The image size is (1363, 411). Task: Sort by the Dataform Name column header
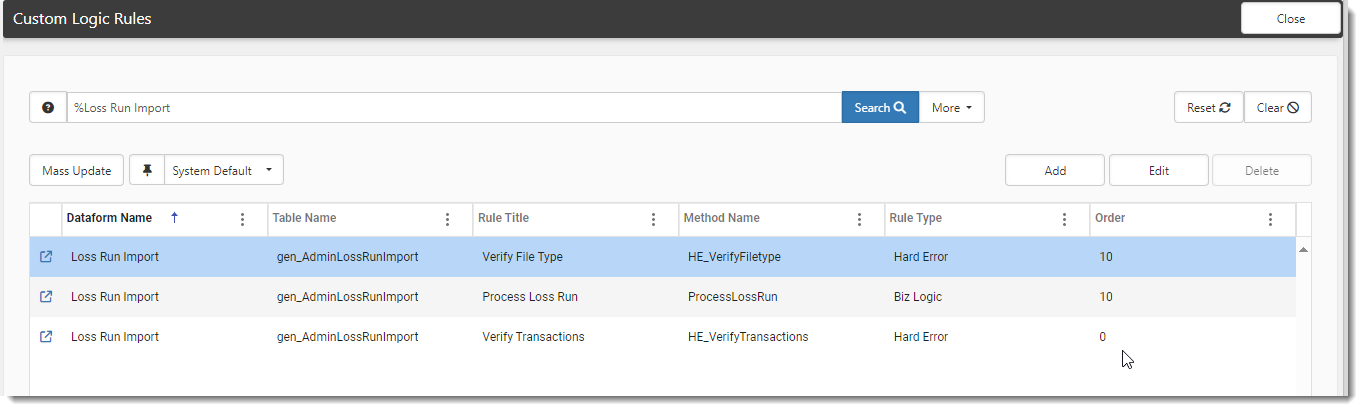click(x=109, y=218)
